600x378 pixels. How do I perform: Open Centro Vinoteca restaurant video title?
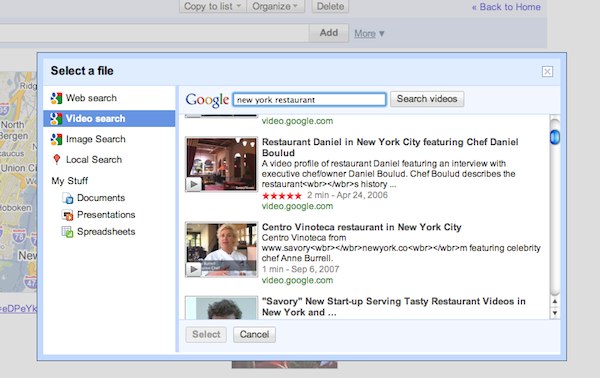[362, 227]
